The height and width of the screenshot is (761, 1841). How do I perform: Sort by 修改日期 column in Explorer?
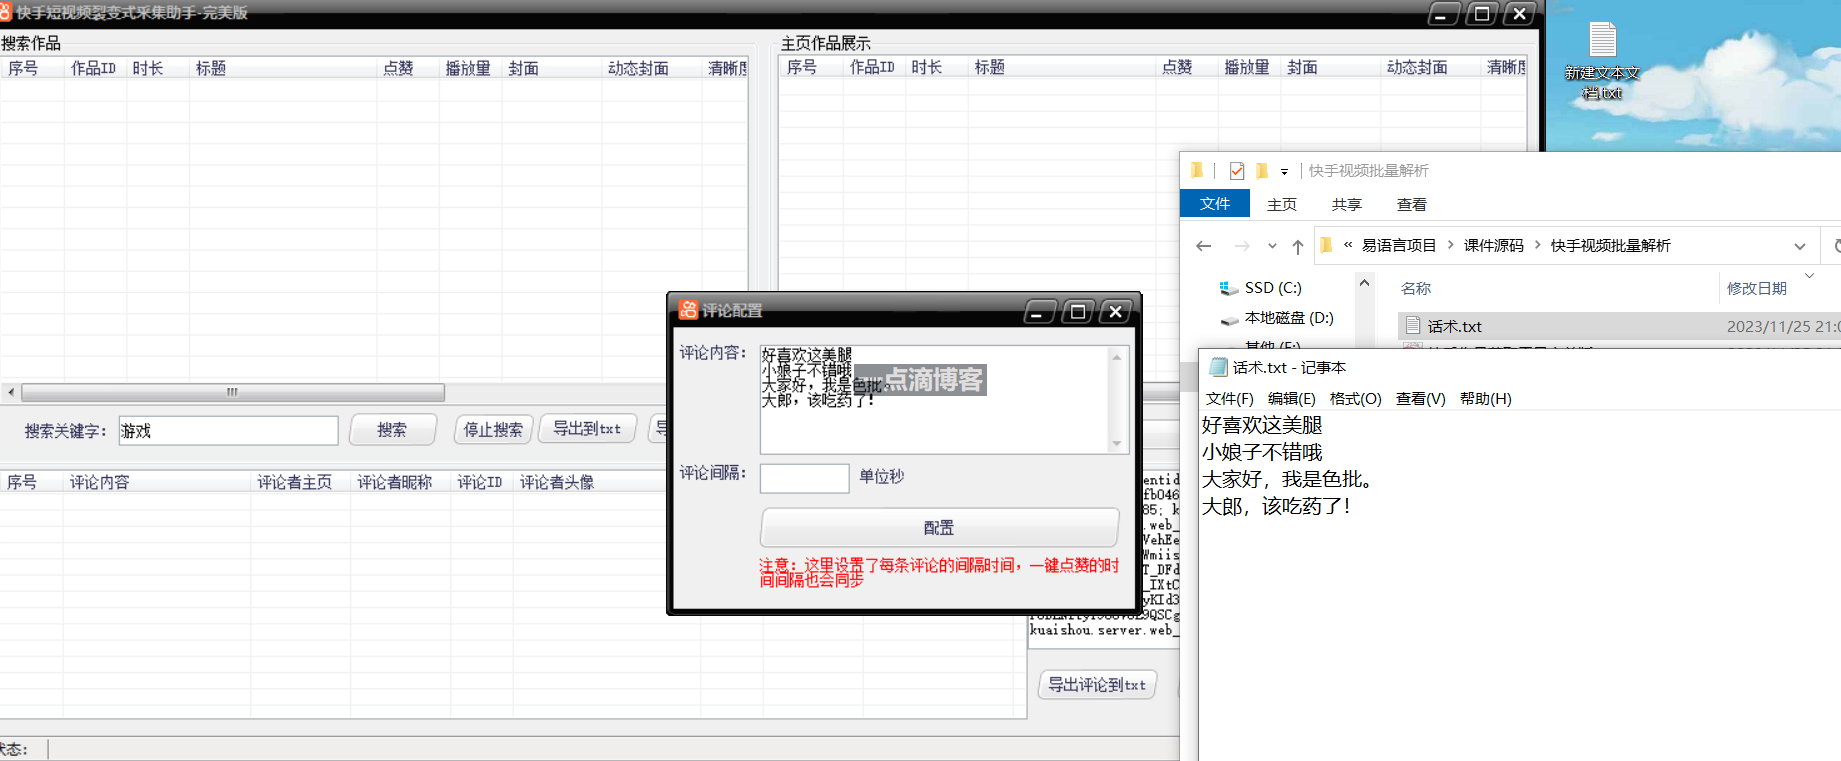coord(1757,288)
